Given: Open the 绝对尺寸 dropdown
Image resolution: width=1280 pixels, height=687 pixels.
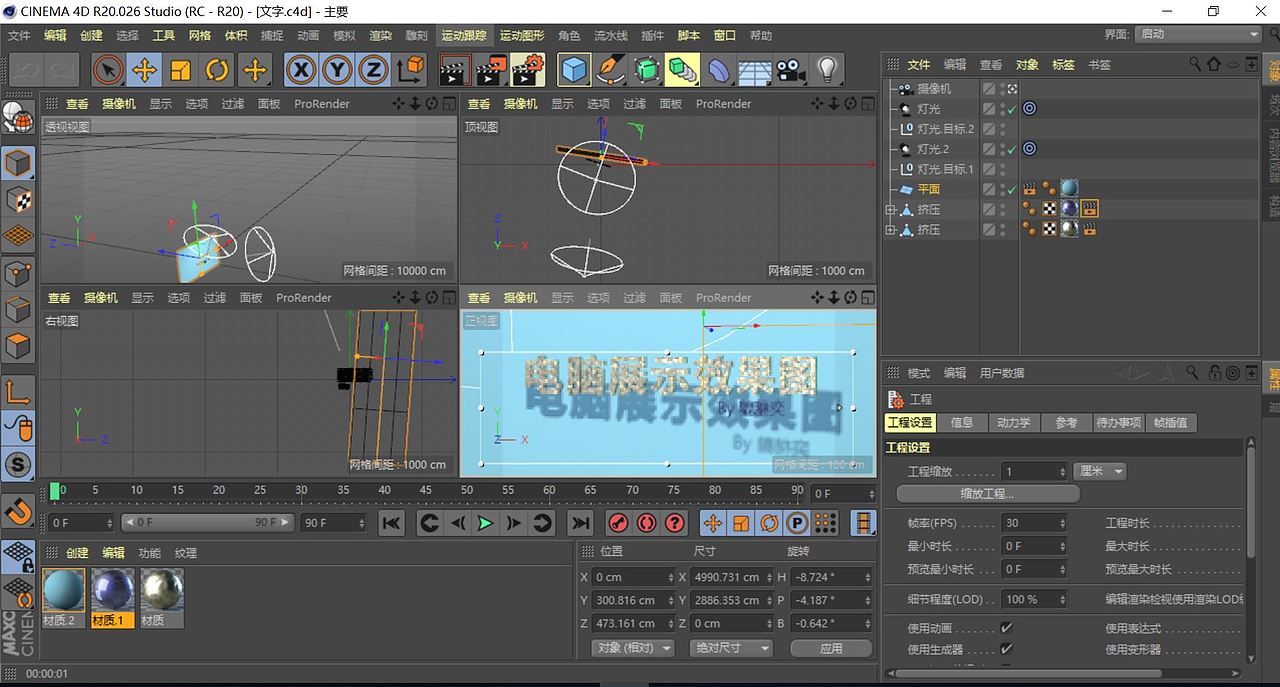Looking at the screenshot, I should click(x=731, y=648).
